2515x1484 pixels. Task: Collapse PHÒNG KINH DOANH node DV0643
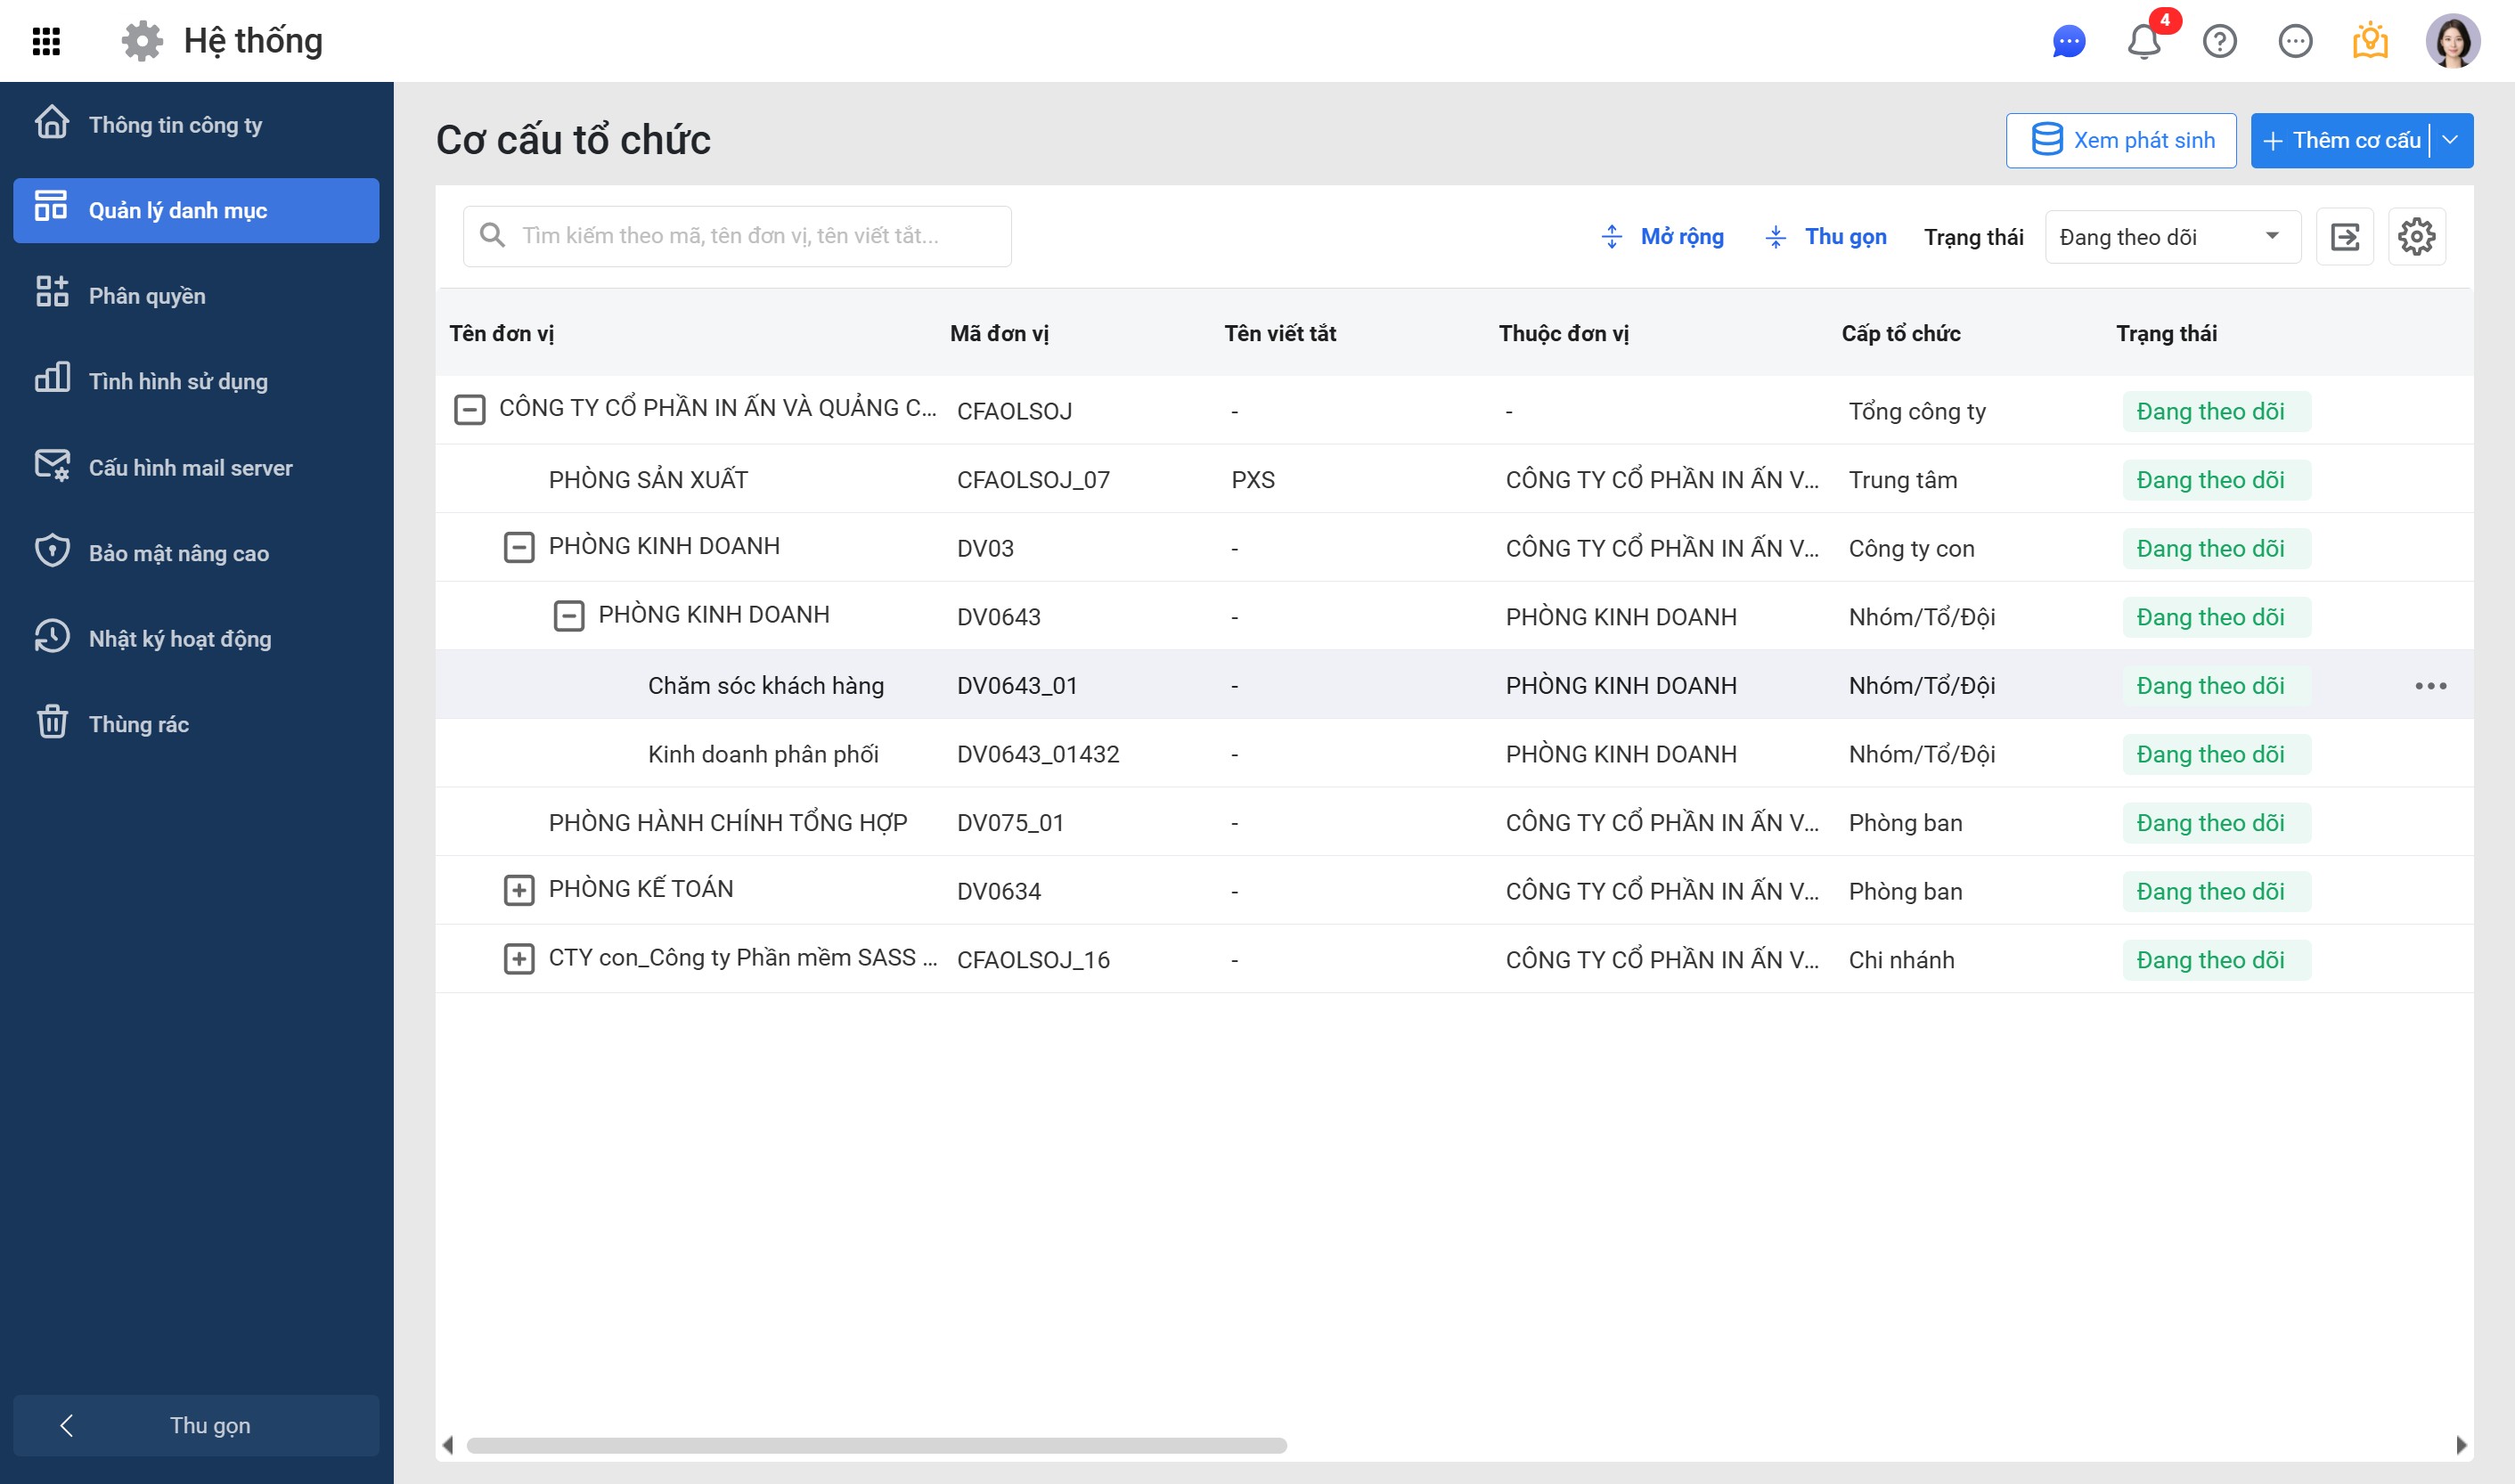click(x=568, y=616)
